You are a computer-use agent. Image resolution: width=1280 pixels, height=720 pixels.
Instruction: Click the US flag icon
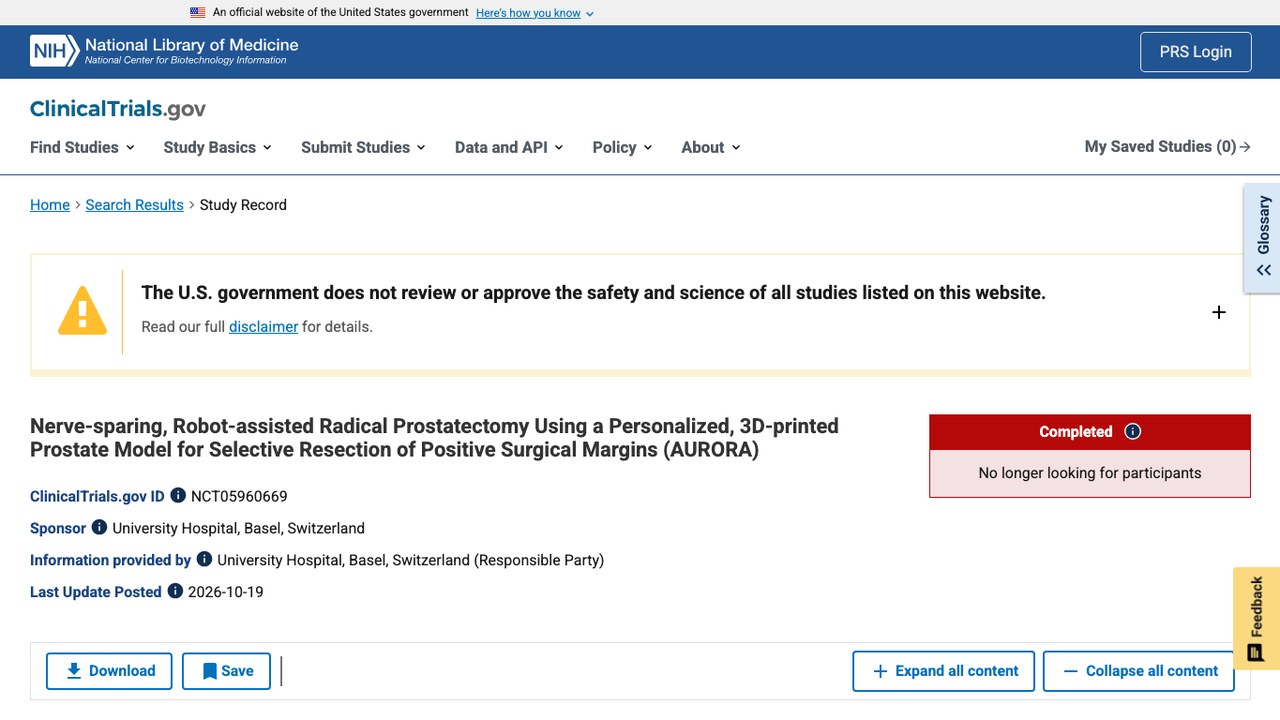[x=198, y=13]
